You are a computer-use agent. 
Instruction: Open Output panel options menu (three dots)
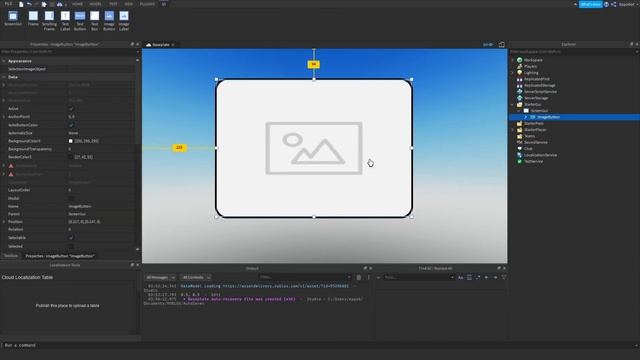click(369, 277)
